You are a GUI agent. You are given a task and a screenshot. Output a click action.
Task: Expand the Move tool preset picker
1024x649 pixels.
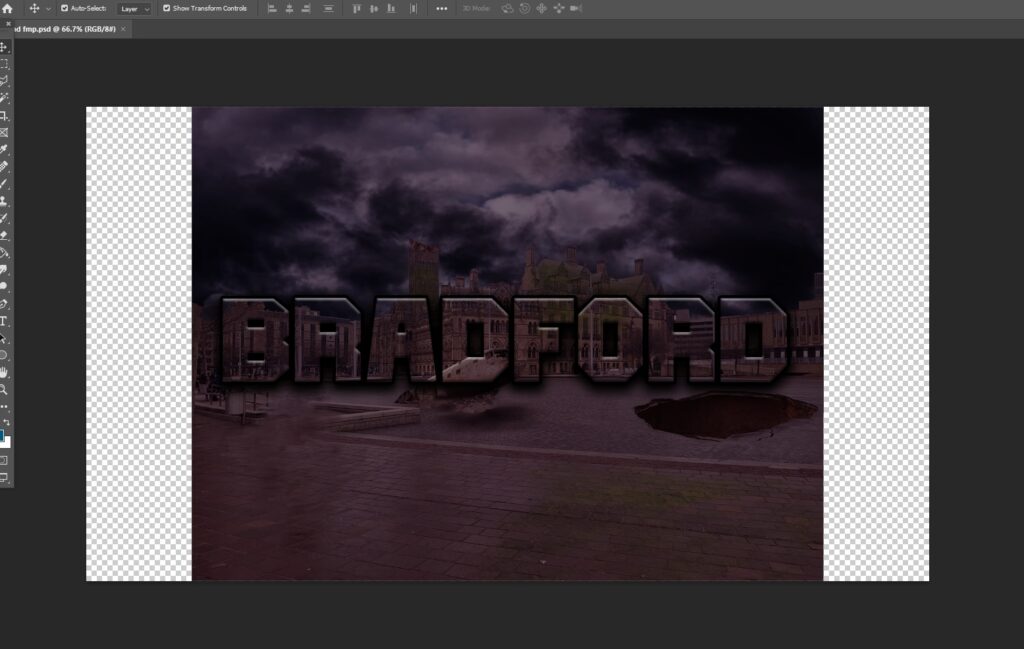(x=48, y=8)
